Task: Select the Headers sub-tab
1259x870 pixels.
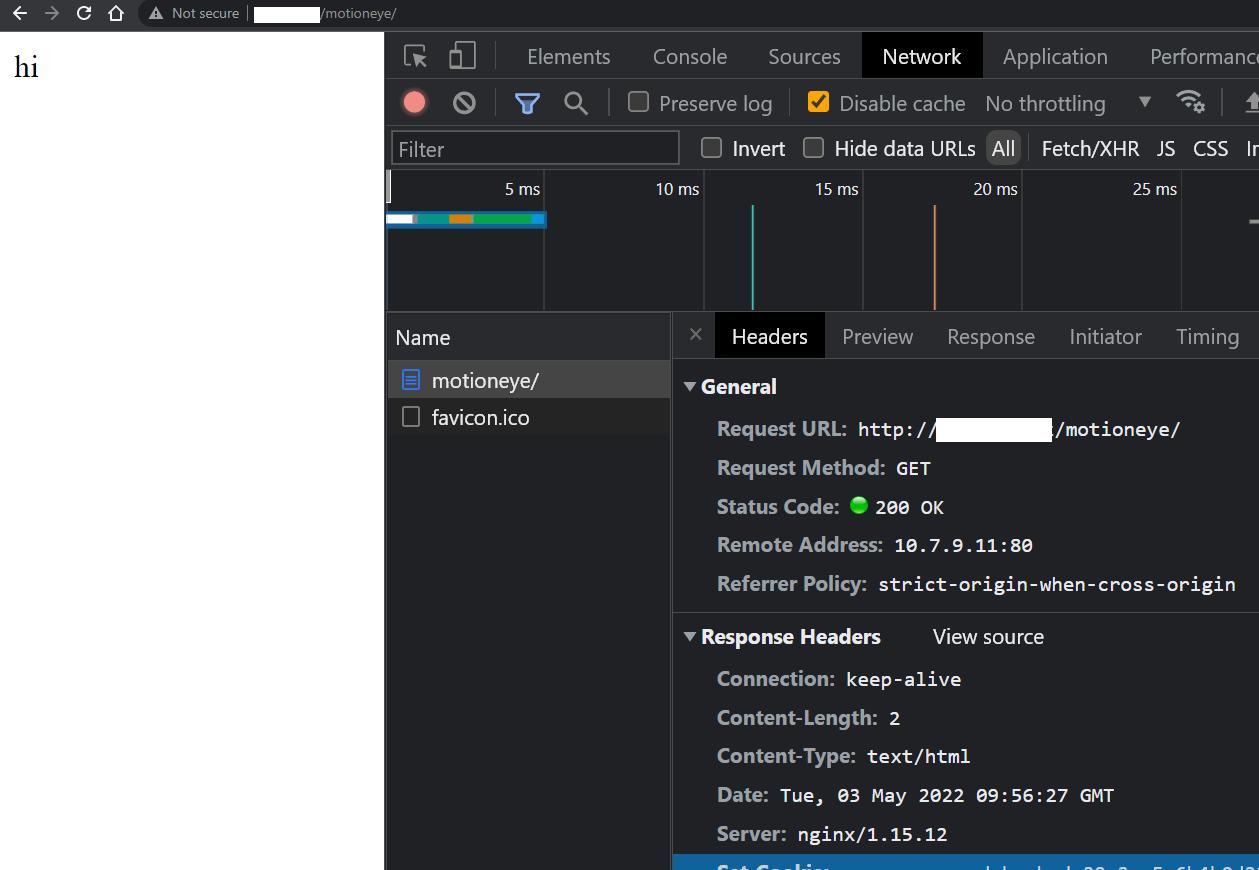Action: pyautogui.click(x=769, y=336)
